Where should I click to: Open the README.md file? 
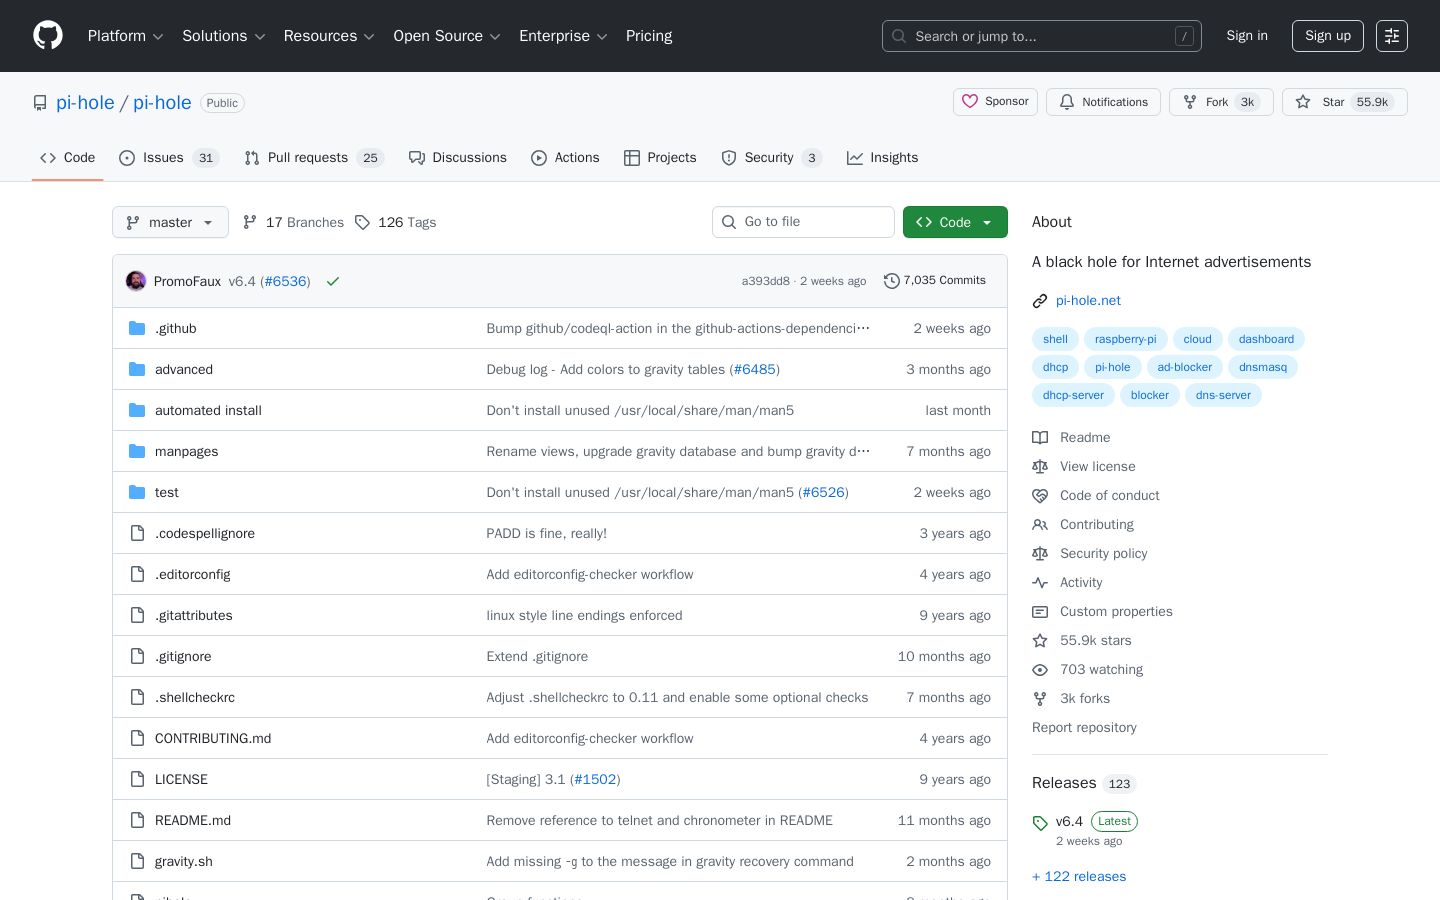193,820
